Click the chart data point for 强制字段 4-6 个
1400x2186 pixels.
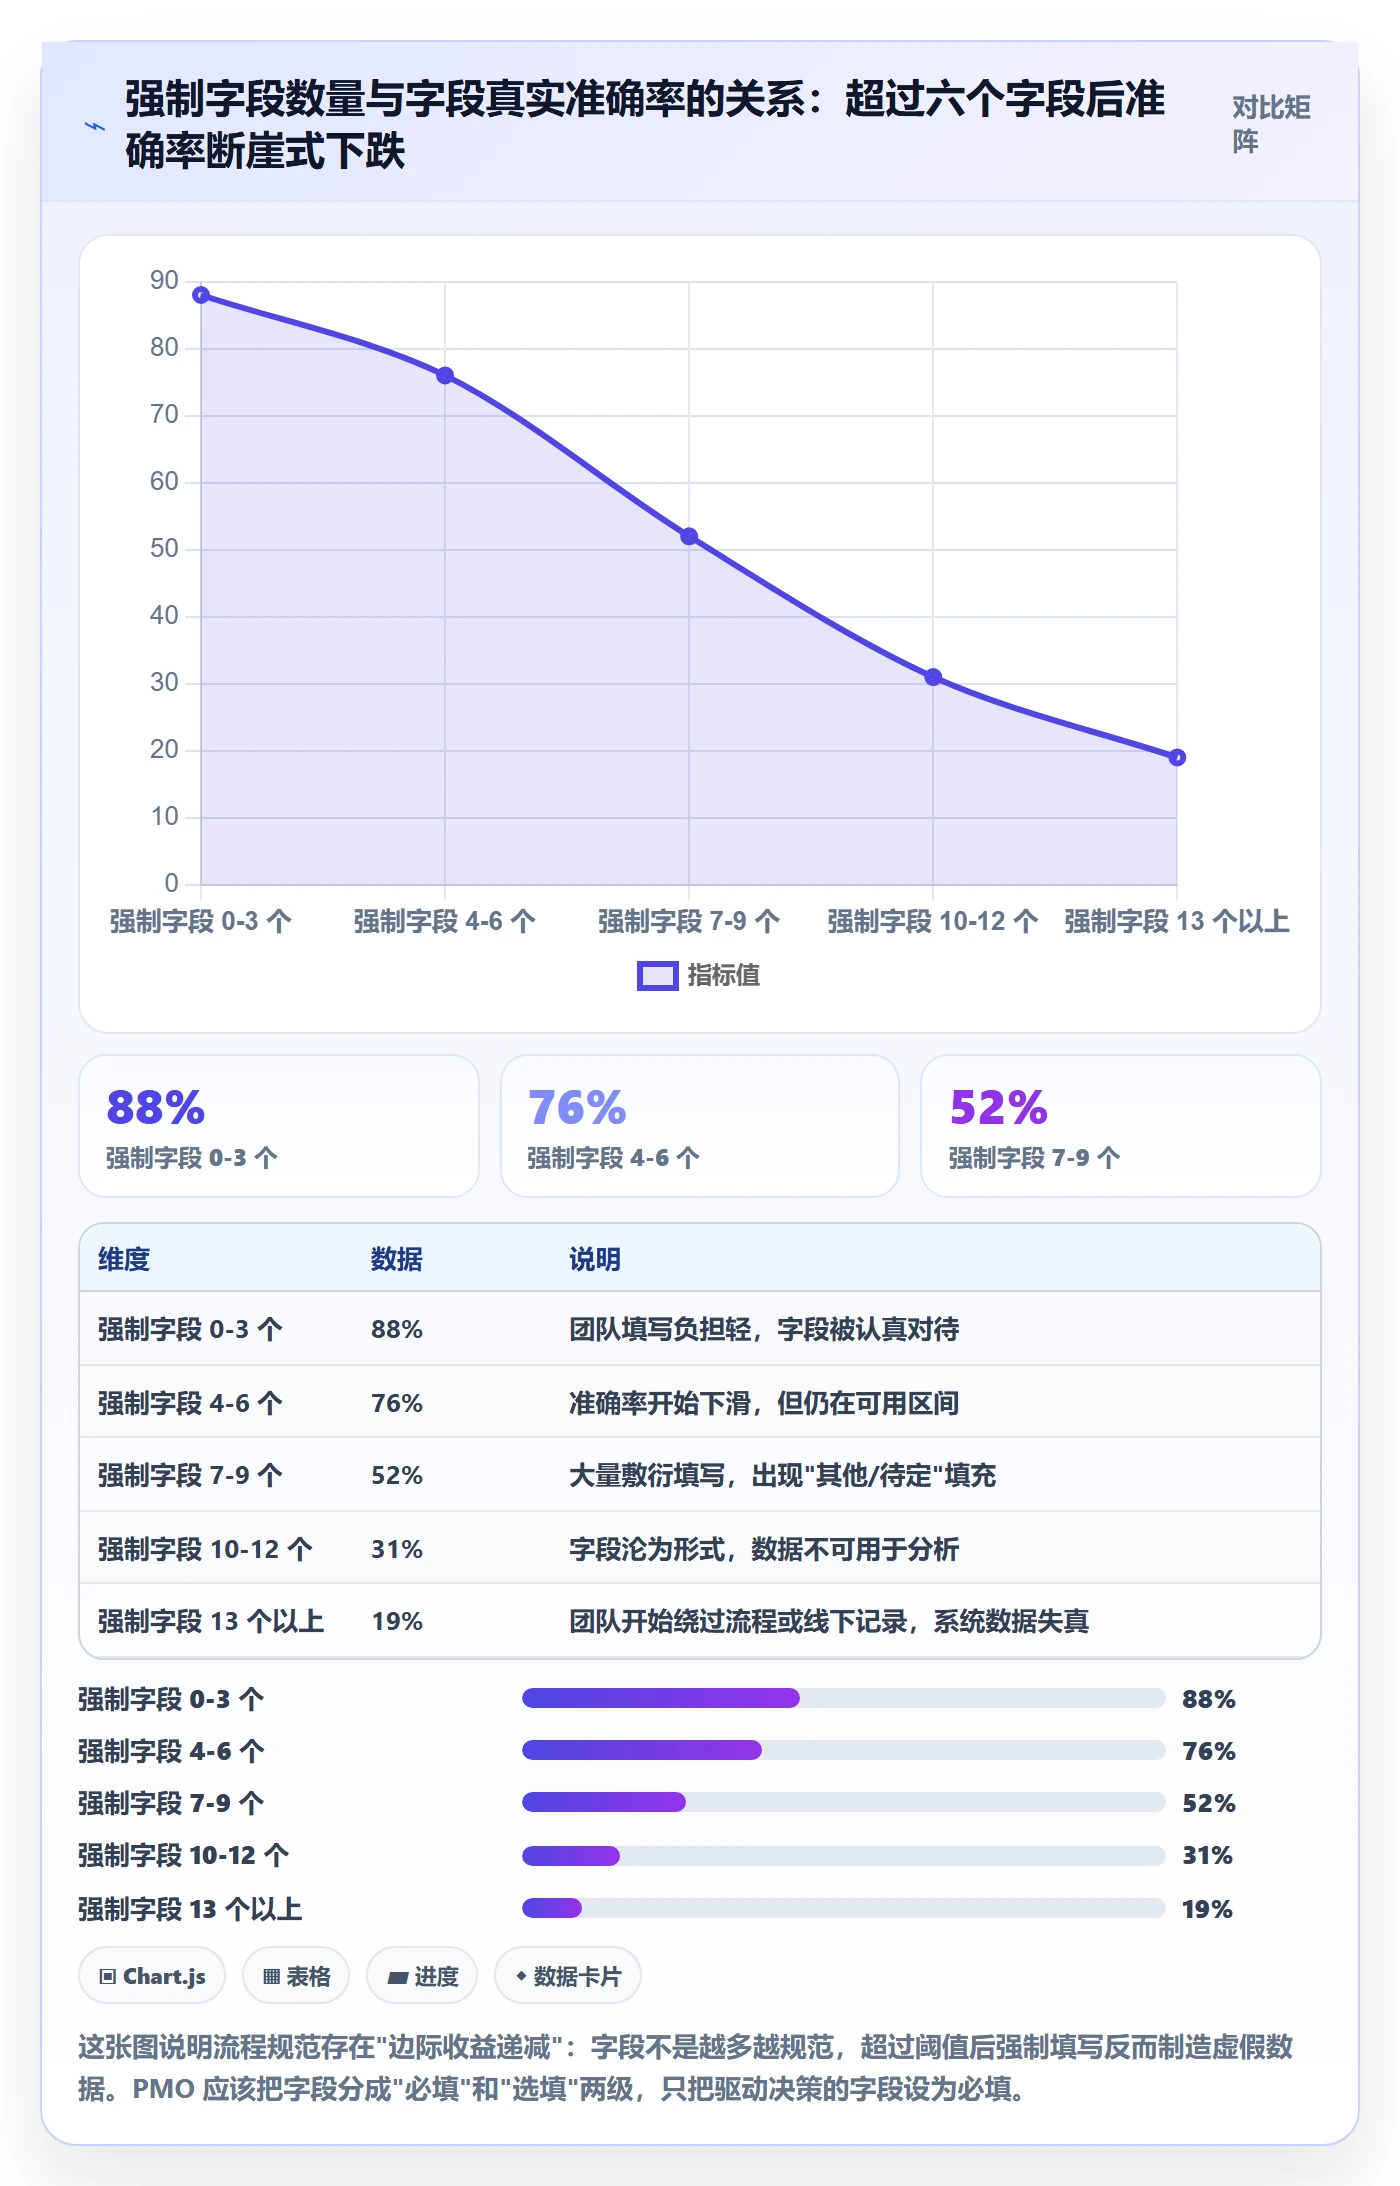pyautogui.click(x=445, y=376)
